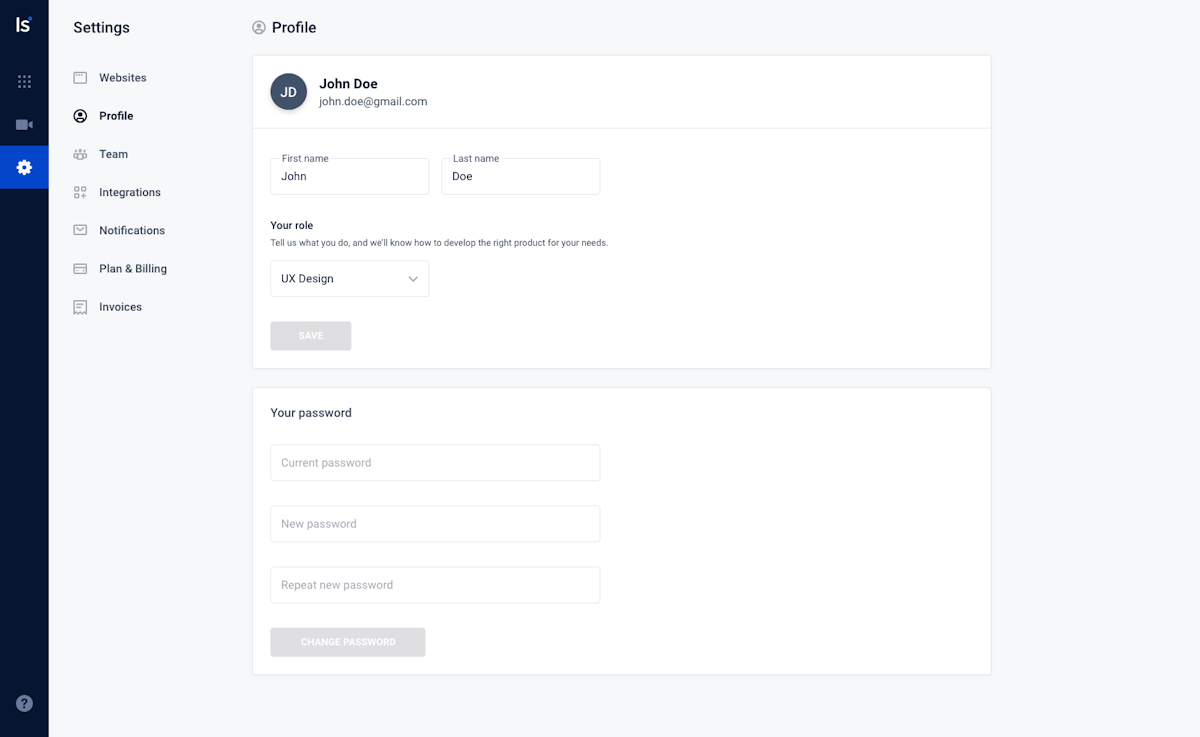
Task: Click the settings gear icon
Action: point(24,167)
